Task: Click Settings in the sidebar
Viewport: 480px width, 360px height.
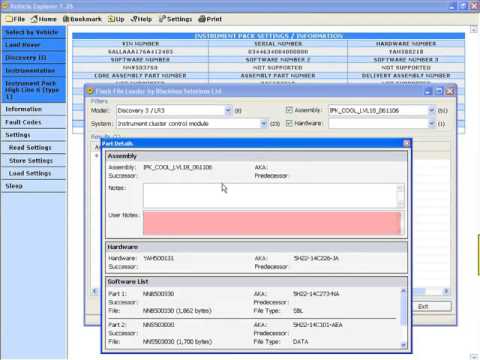Action: tap(33, 135)
